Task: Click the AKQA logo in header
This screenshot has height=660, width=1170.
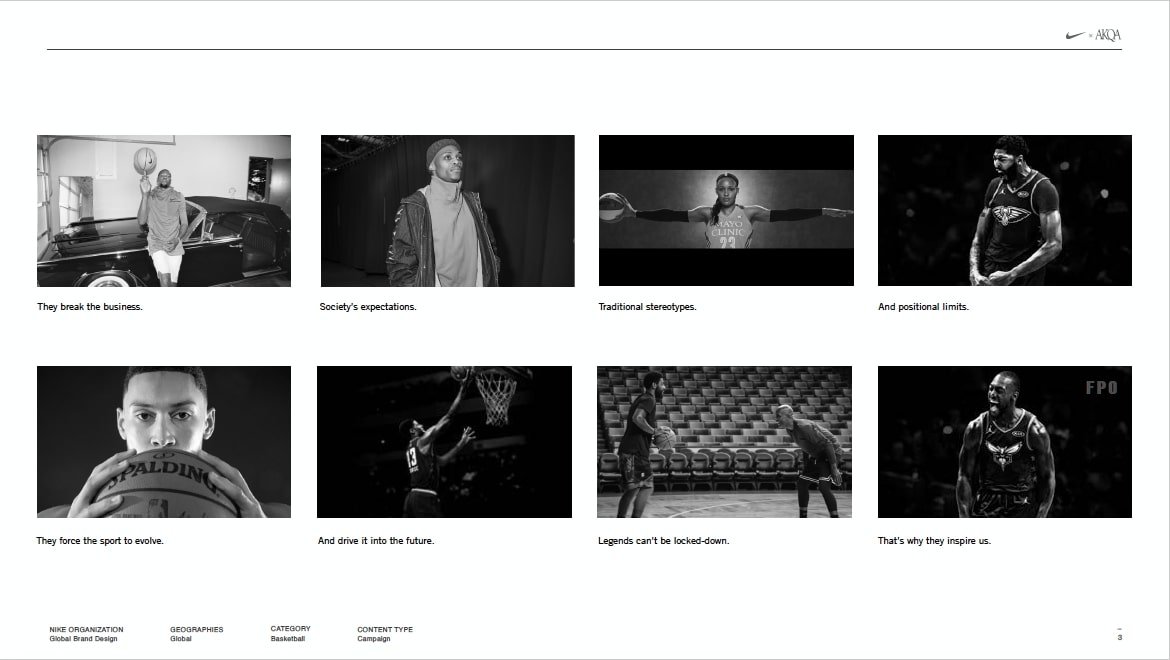Action: pyautogui.click(x=1107, y=35)
